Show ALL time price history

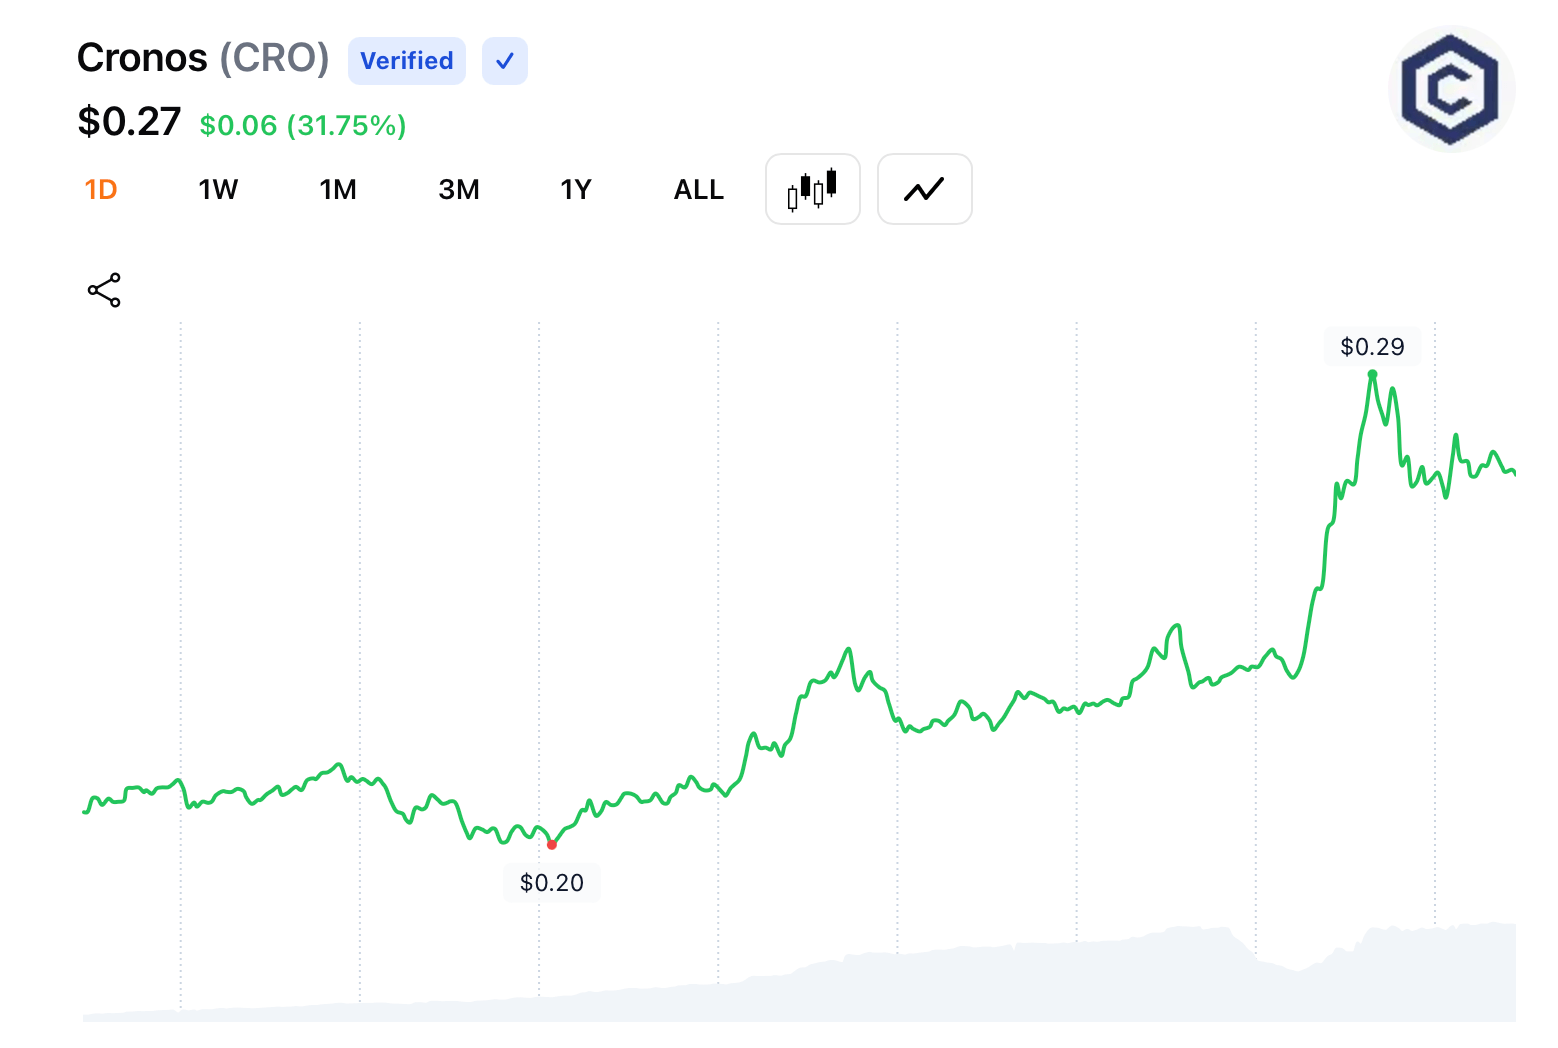698,190
